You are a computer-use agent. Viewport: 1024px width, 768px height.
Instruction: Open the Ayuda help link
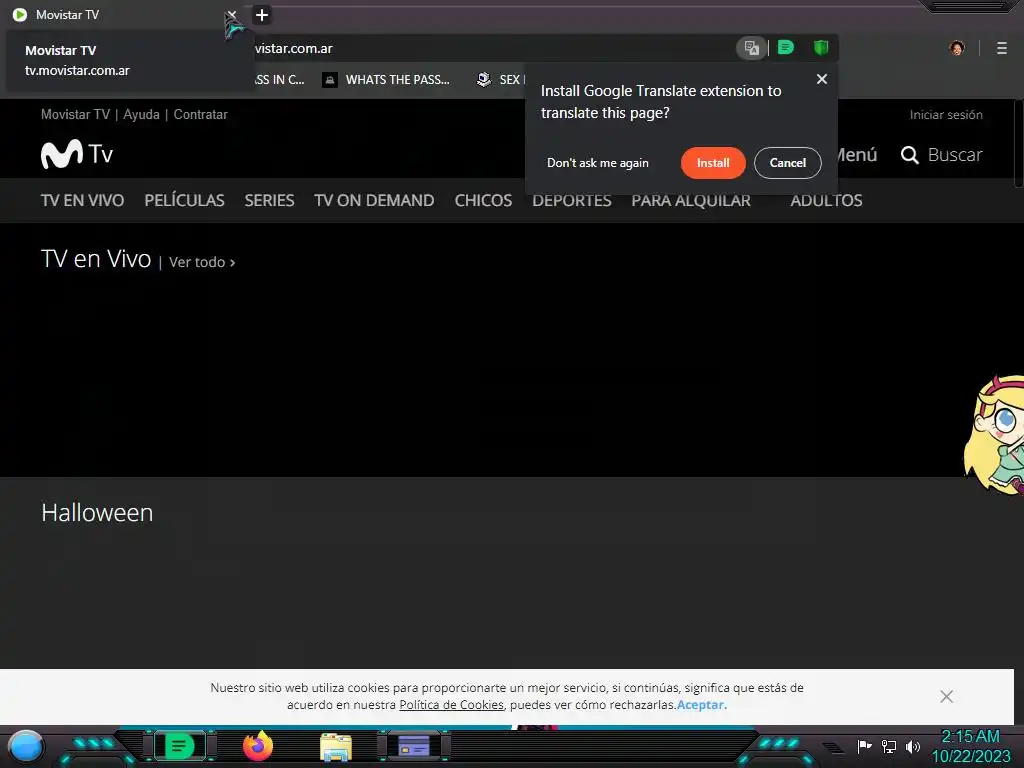pos(141,114)
